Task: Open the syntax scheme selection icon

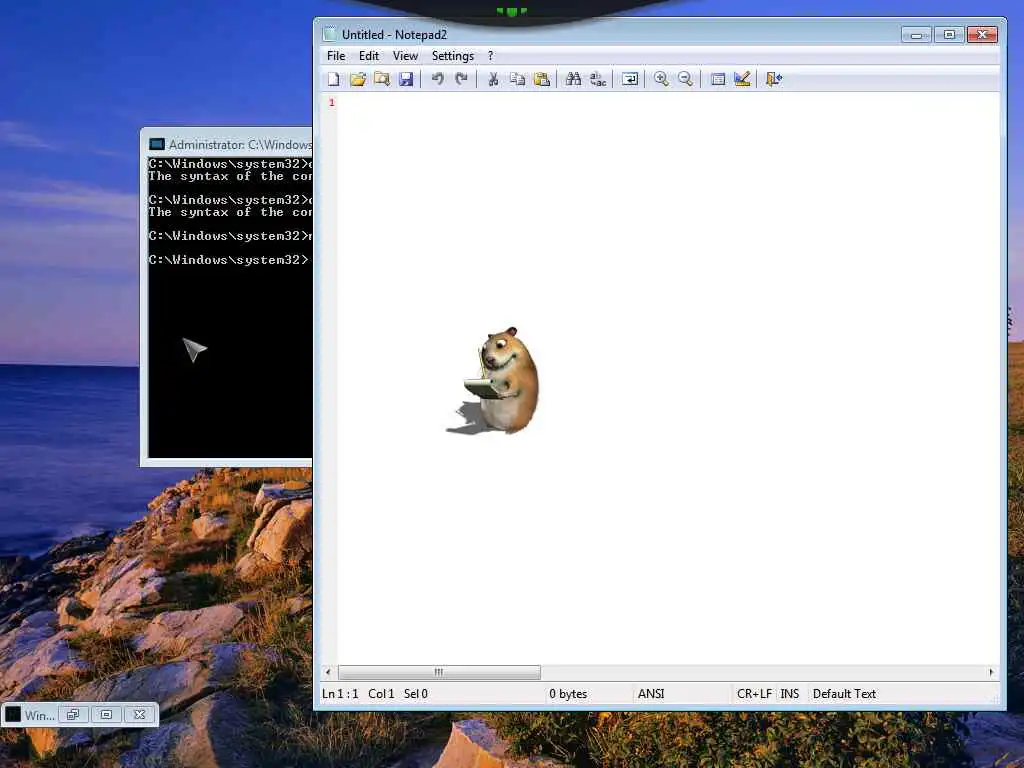Action: [718, 79]
